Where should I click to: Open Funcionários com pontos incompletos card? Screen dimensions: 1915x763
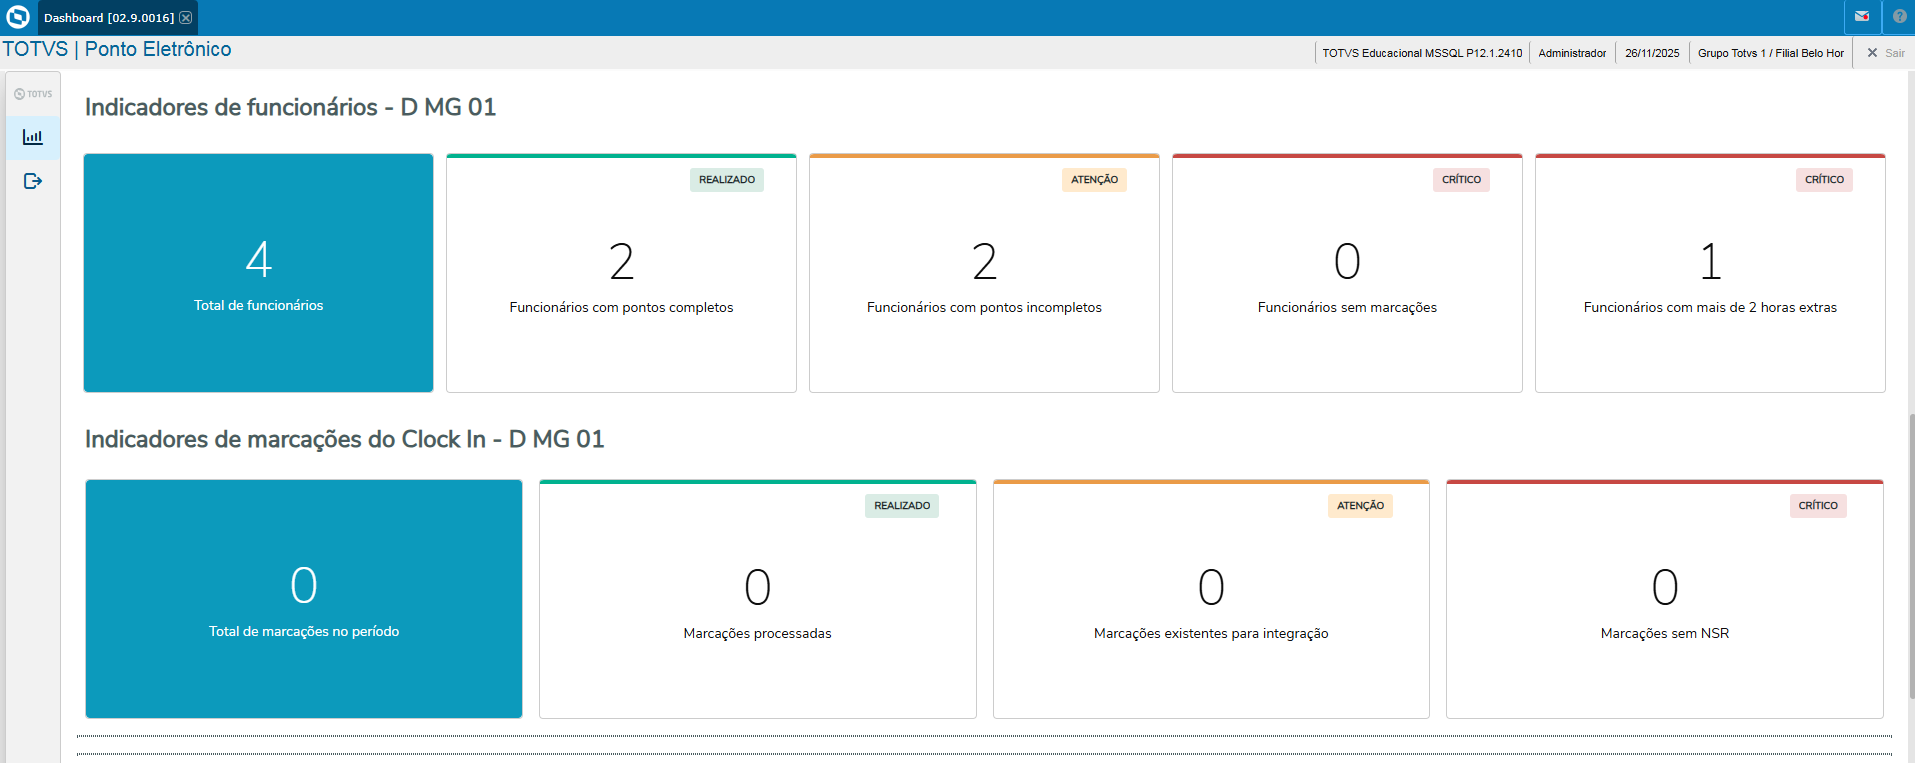984,273
